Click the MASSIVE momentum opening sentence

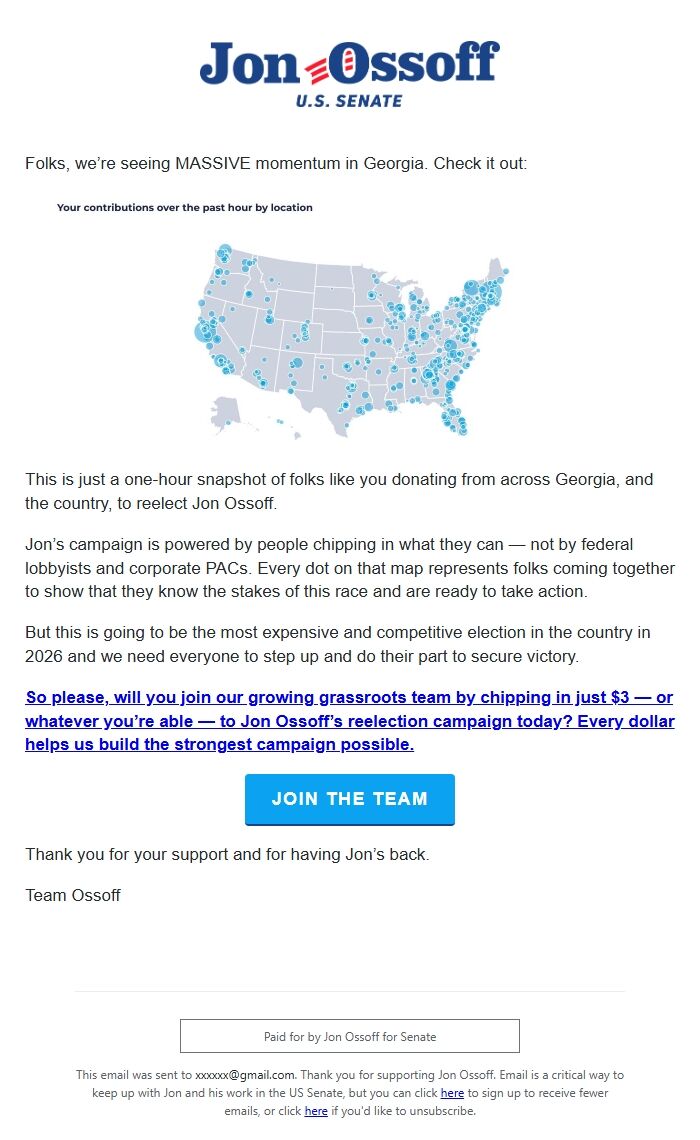tap(276, 163)
